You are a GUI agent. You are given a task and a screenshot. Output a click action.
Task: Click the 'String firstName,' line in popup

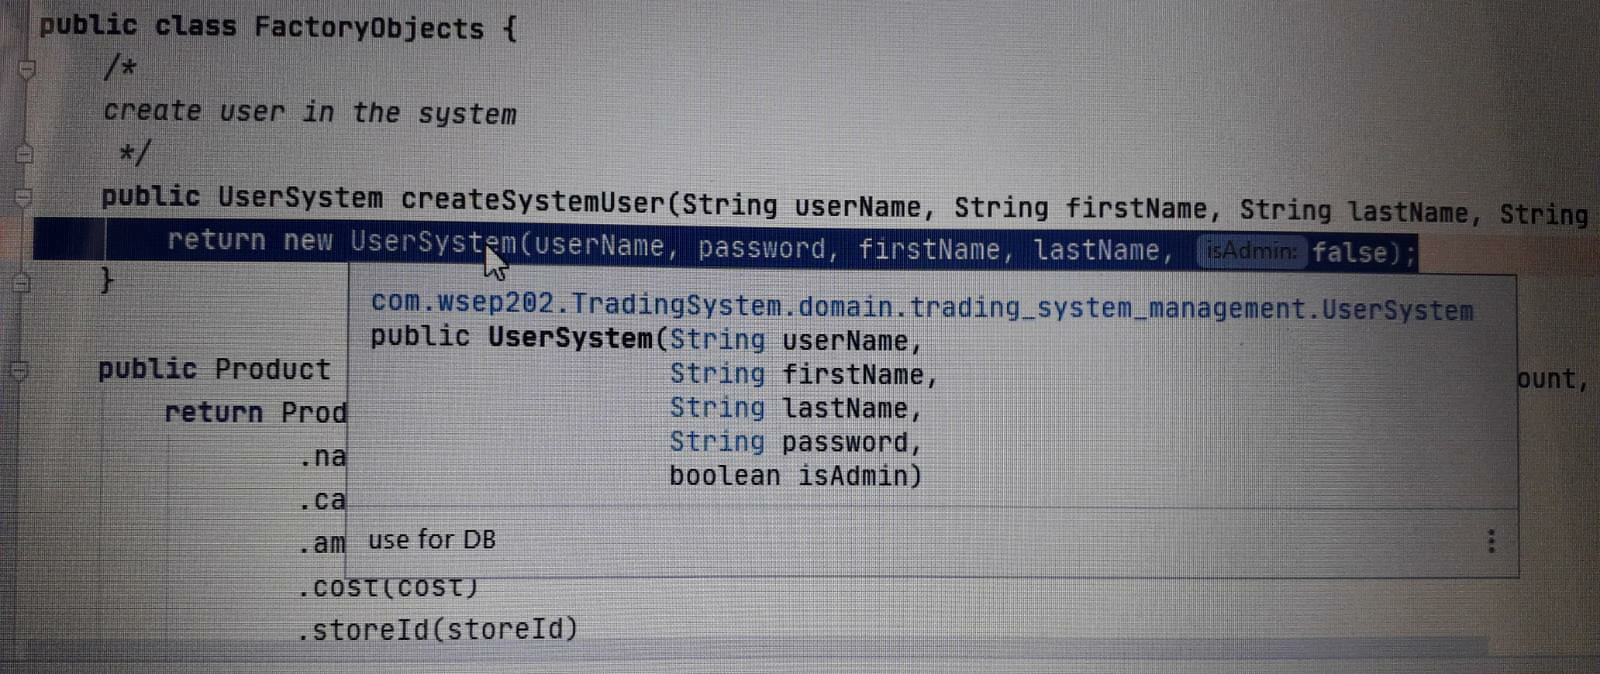[x=803, y=375]
